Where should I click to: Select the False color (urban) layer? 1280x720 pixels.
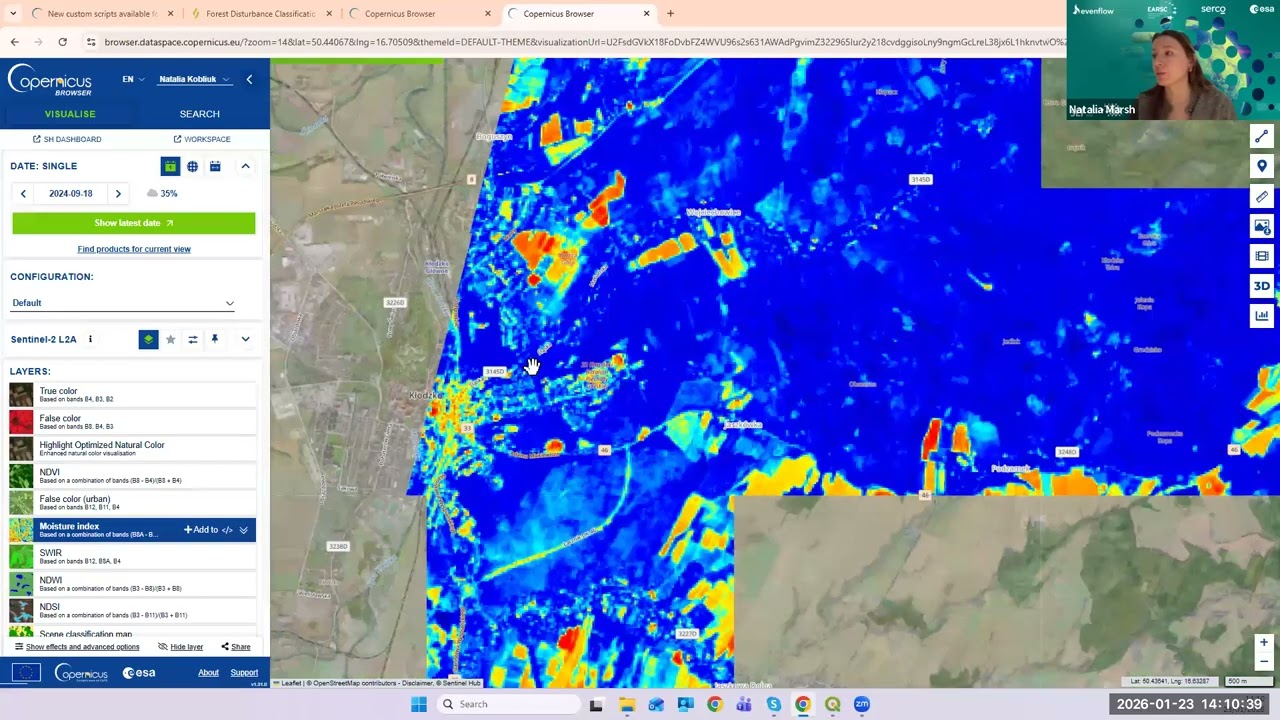132,502
